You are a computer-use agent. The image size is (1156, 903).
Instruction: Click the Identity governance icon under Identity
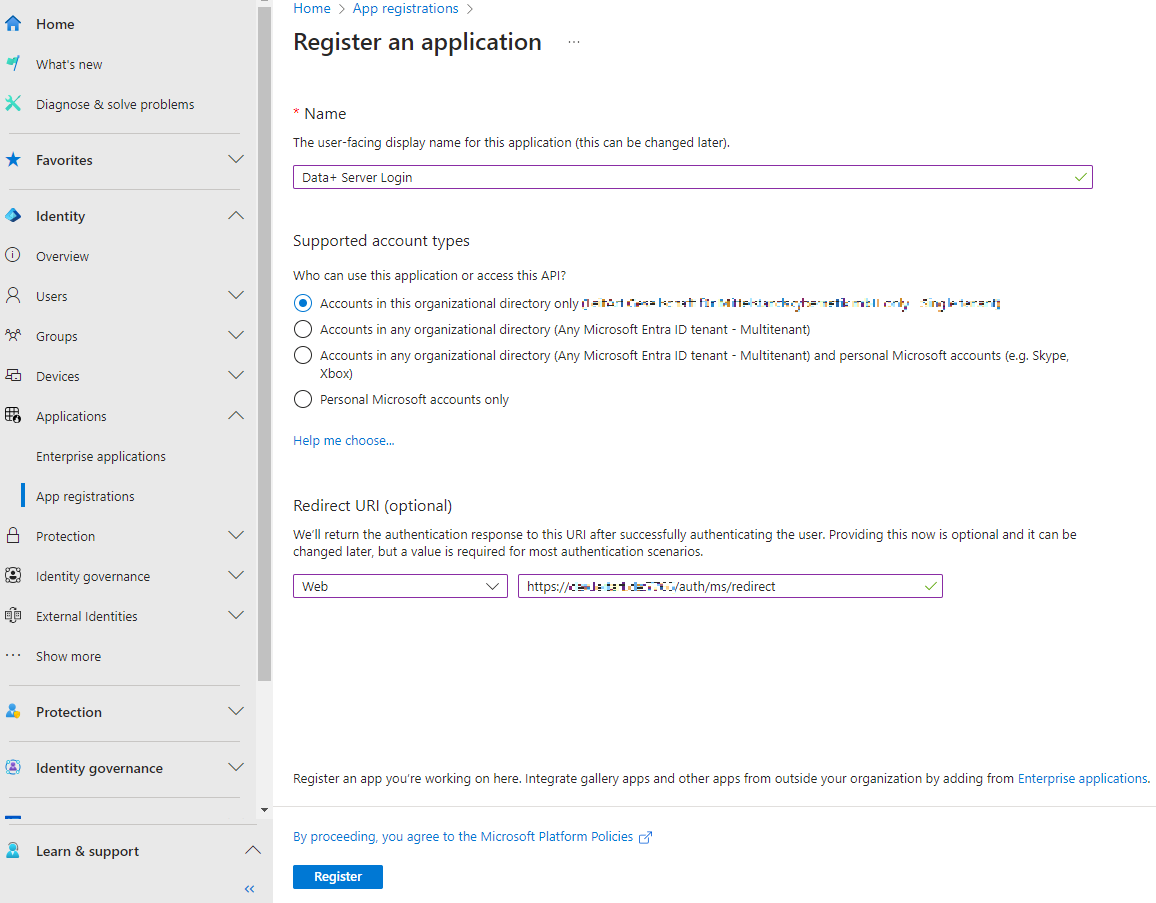pos(13,575)
